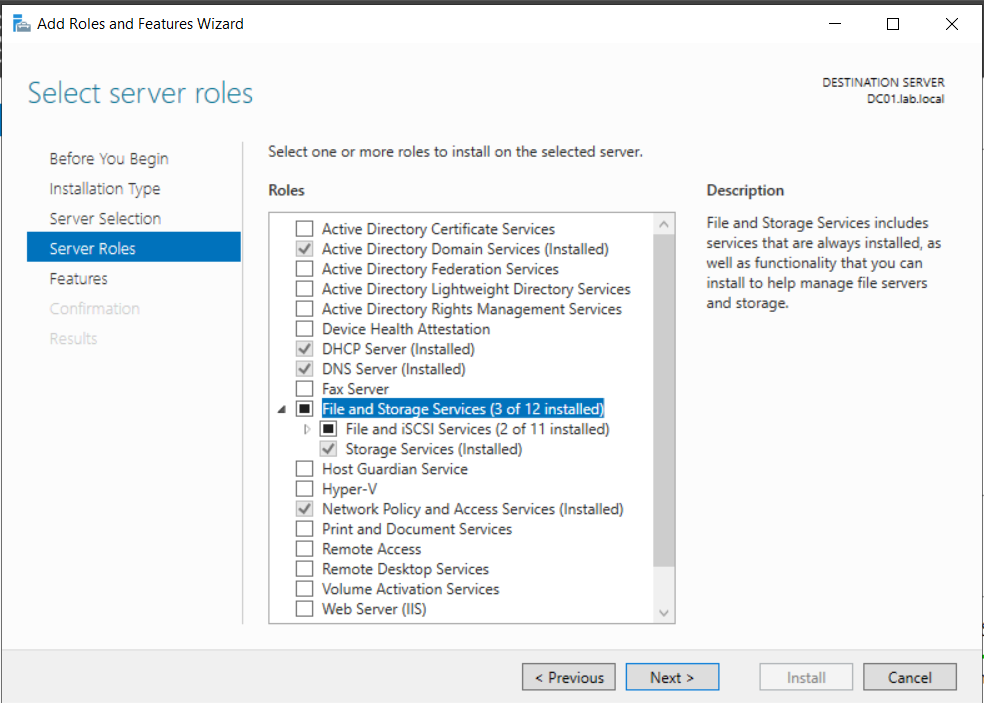The height and width of the screenshot is (703, 984).
Task: Cancel the wizard
Action: point(909,677)
